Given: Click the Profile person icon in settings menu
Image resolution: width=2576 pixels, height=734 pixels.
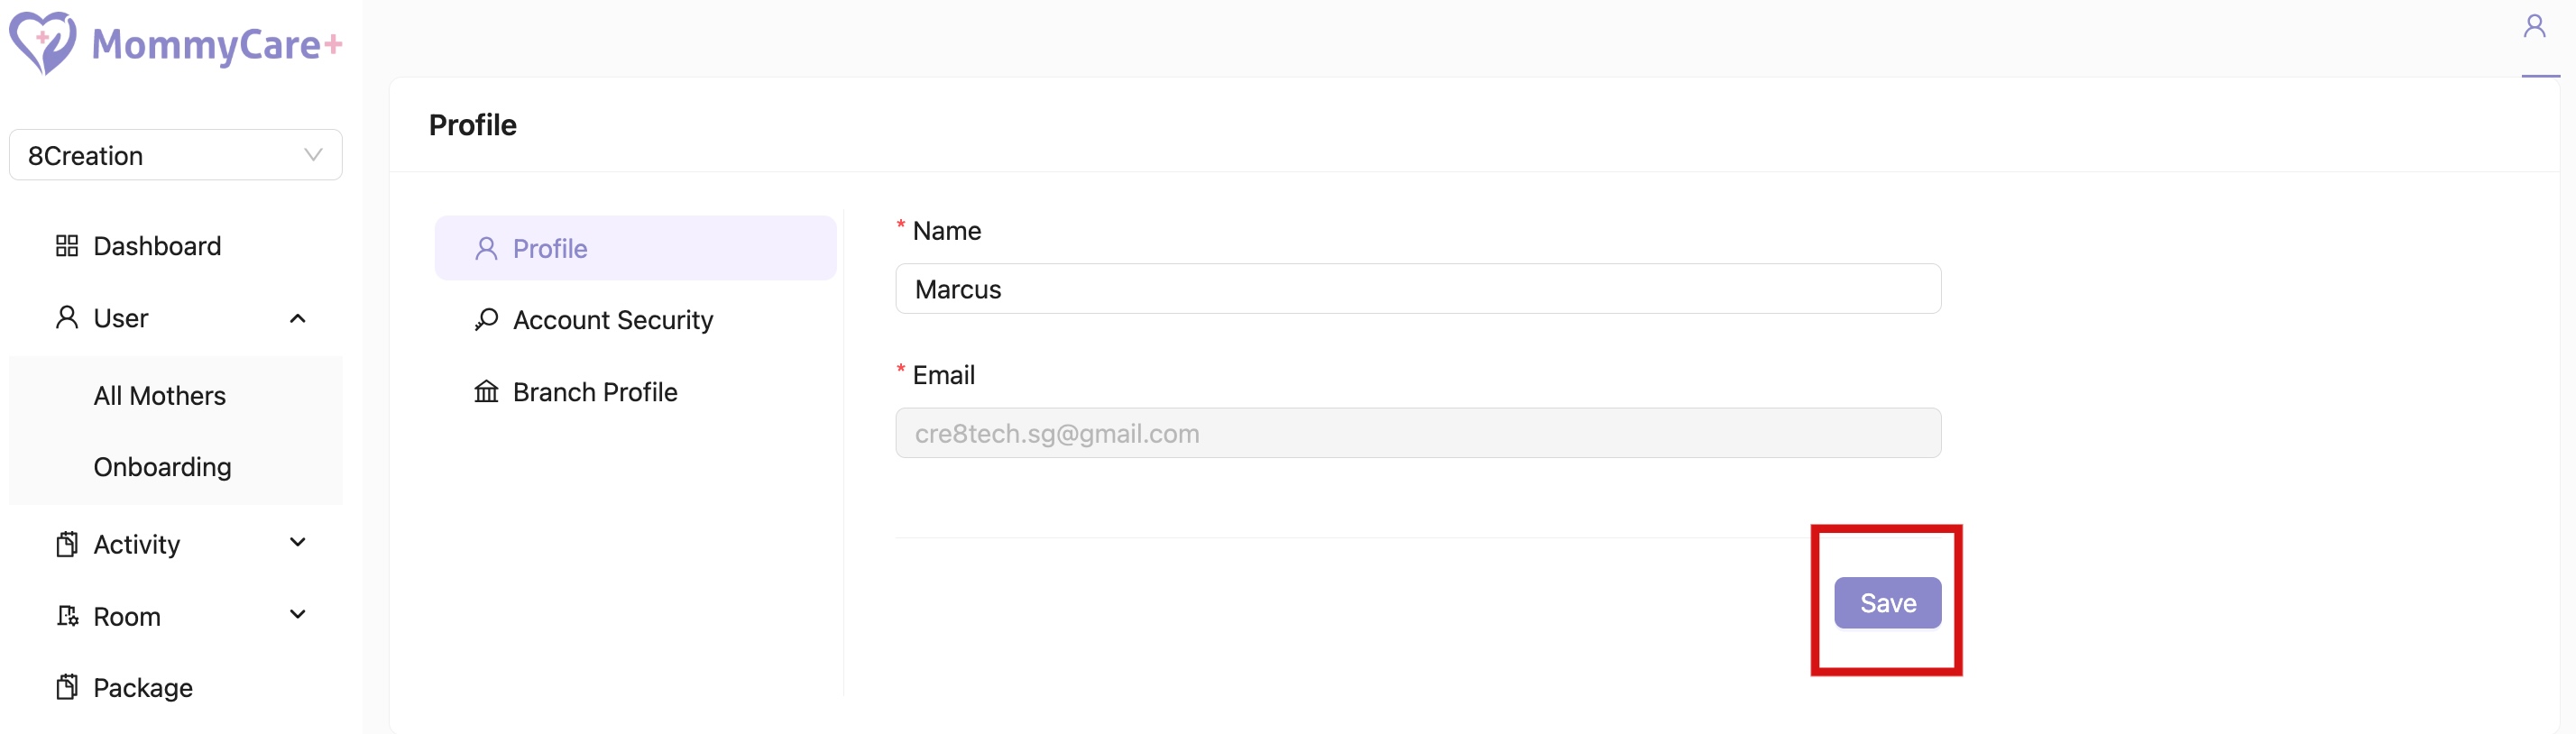Looking at the screenshot, I should point(487,248).
